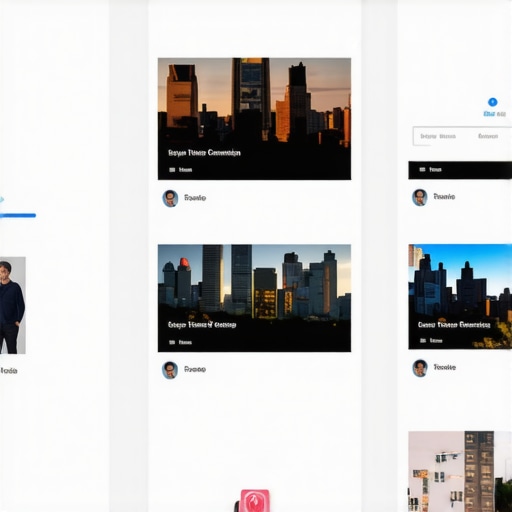This screenshot has width=512, height=512.
Task: Click small tag icon in the blue sky card caption
Action: tap(423, 341)
